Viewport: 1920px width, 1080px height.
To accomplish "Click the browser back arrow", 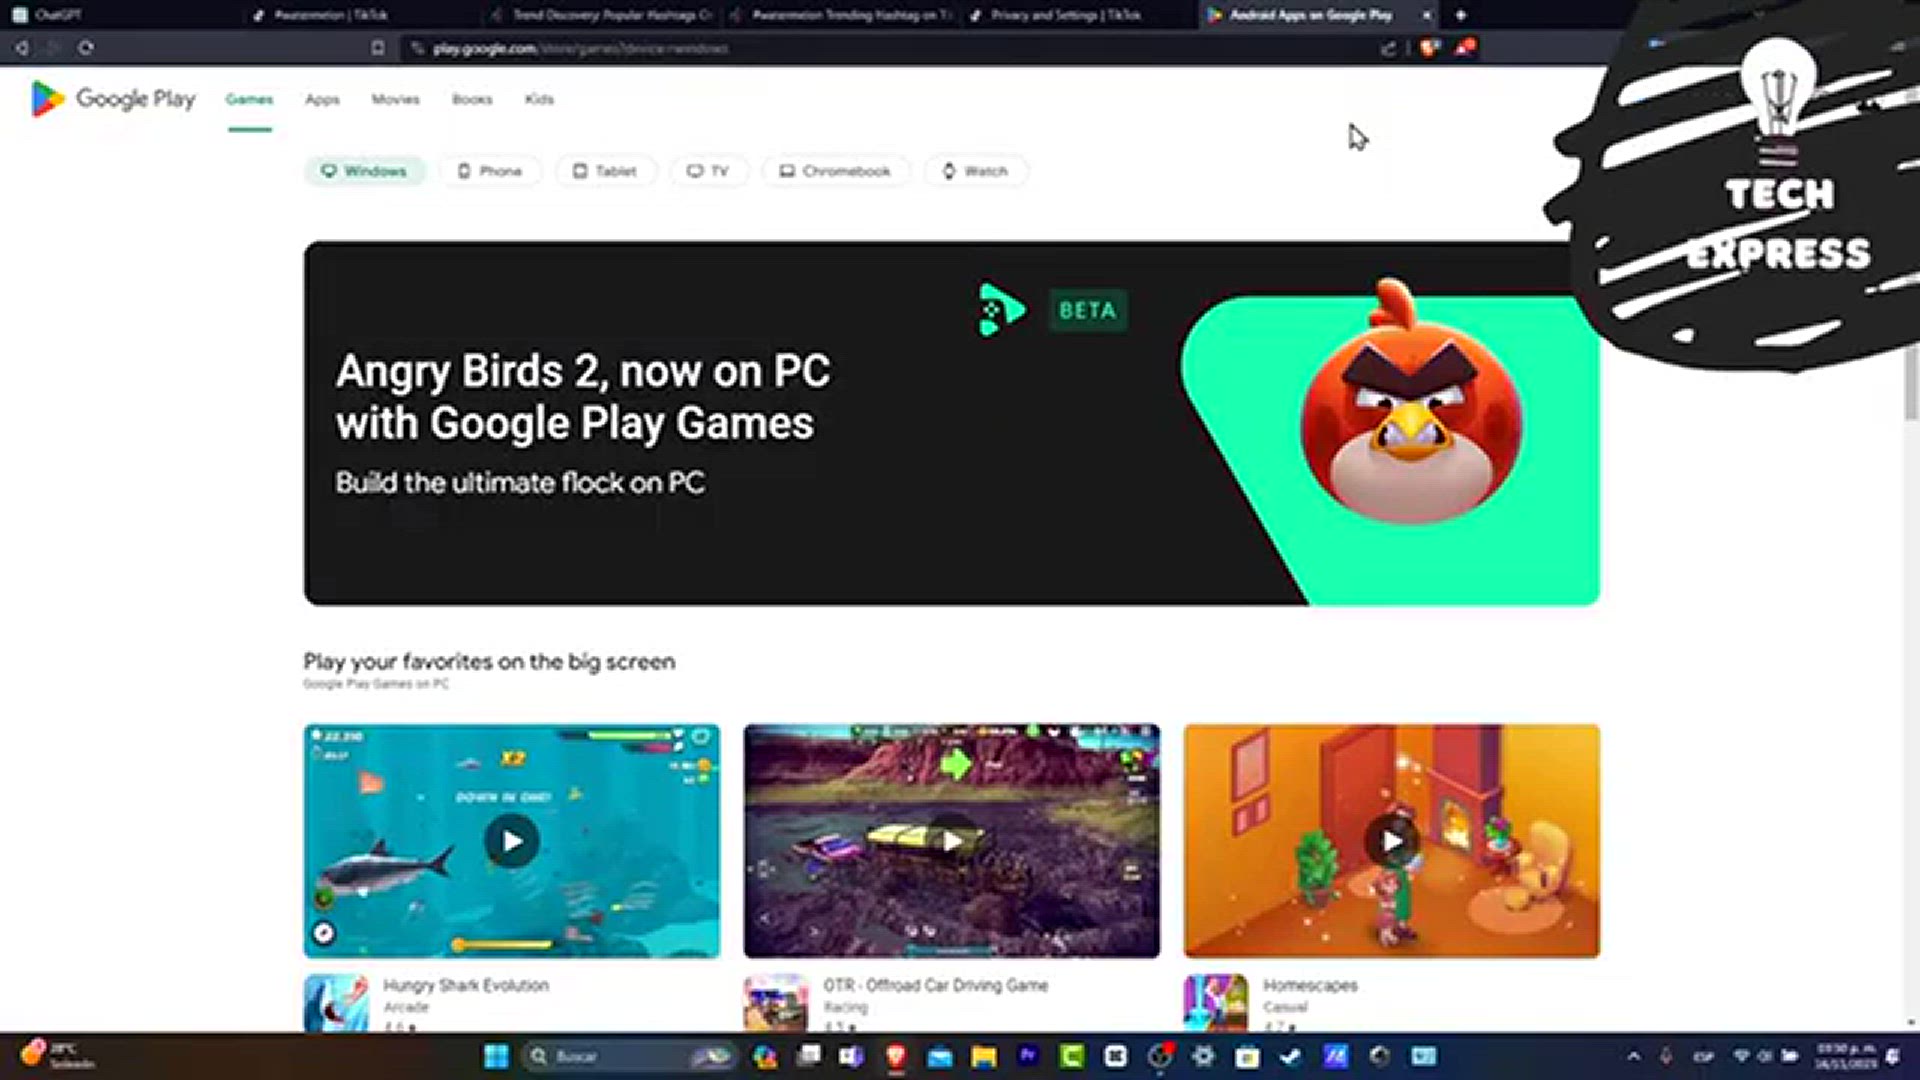I will point(22,47).
